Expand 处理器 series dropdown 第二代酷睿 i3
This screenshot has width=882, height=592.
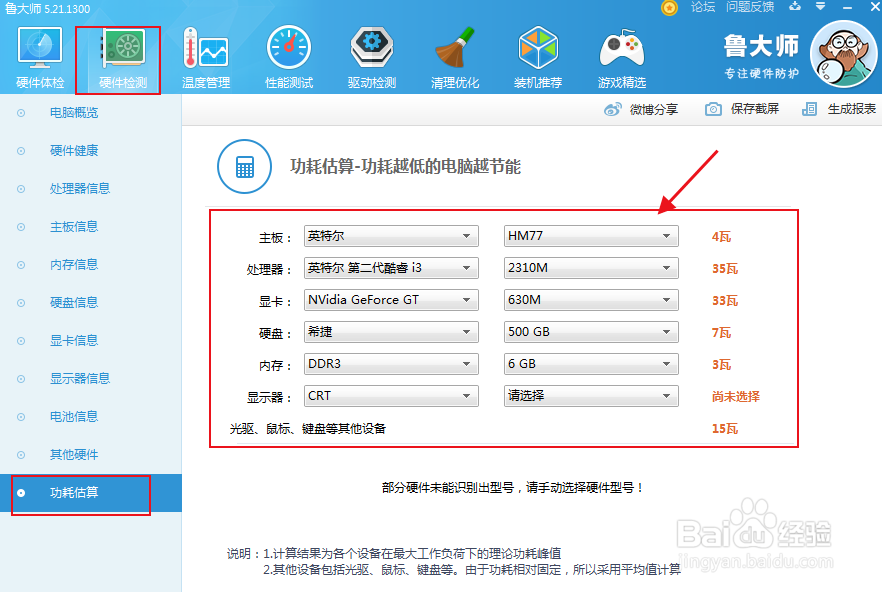[x=391, y=268]
